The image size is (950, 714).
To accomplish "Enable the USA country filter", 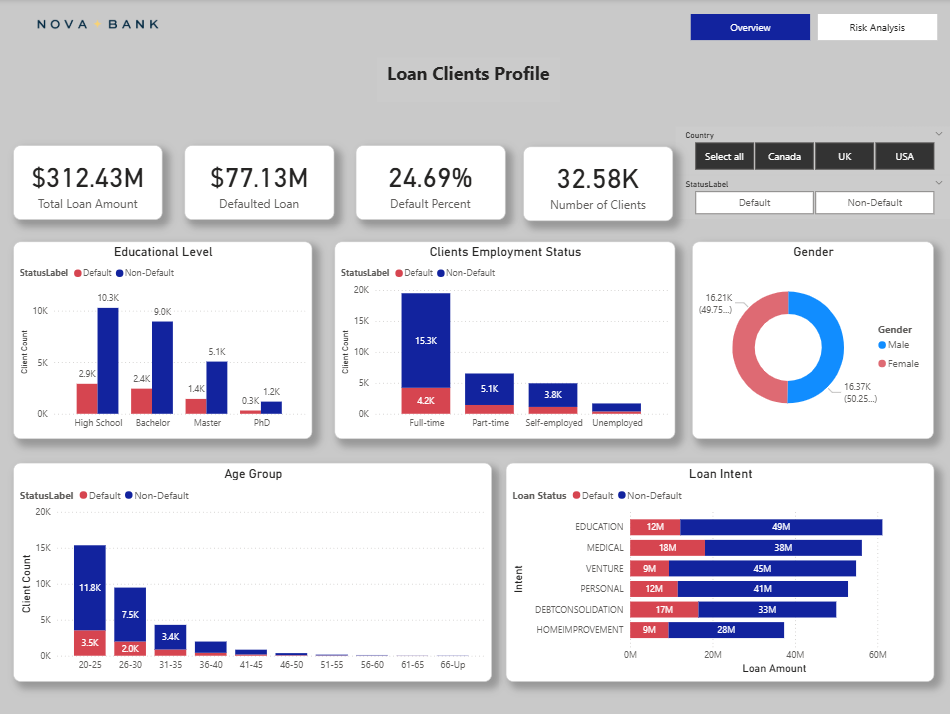I will [x=904, y=156].
